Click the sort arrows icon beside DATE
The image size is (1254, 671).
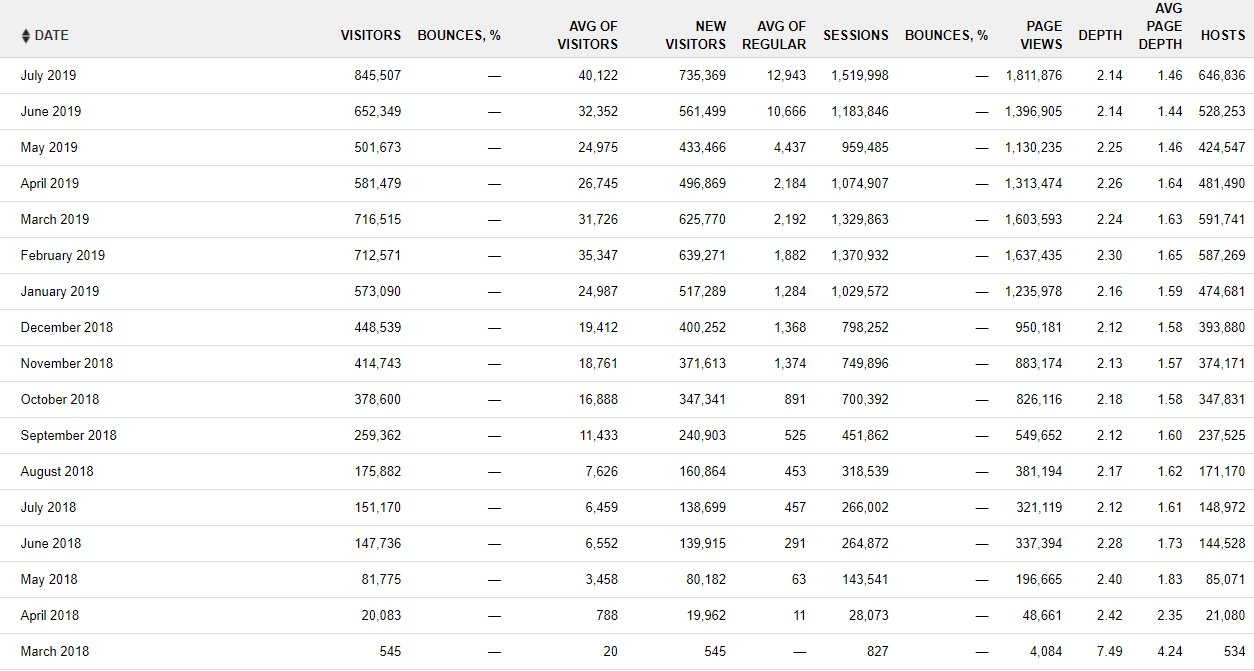(x=26, y=36)
